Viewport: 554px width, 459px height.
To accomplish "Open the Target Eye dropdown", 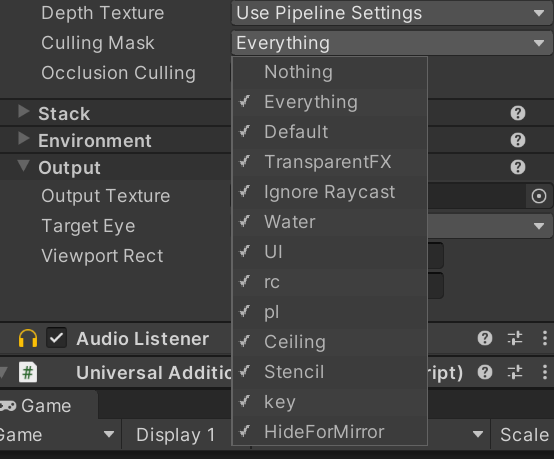I will click(x=490, y=226).
